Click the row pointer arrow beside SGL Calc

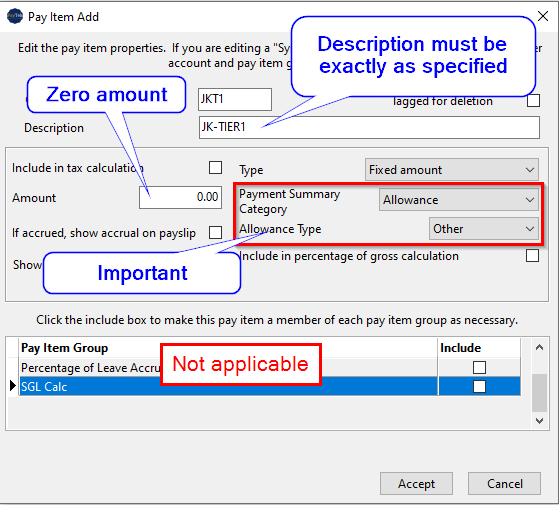(13, 386)
